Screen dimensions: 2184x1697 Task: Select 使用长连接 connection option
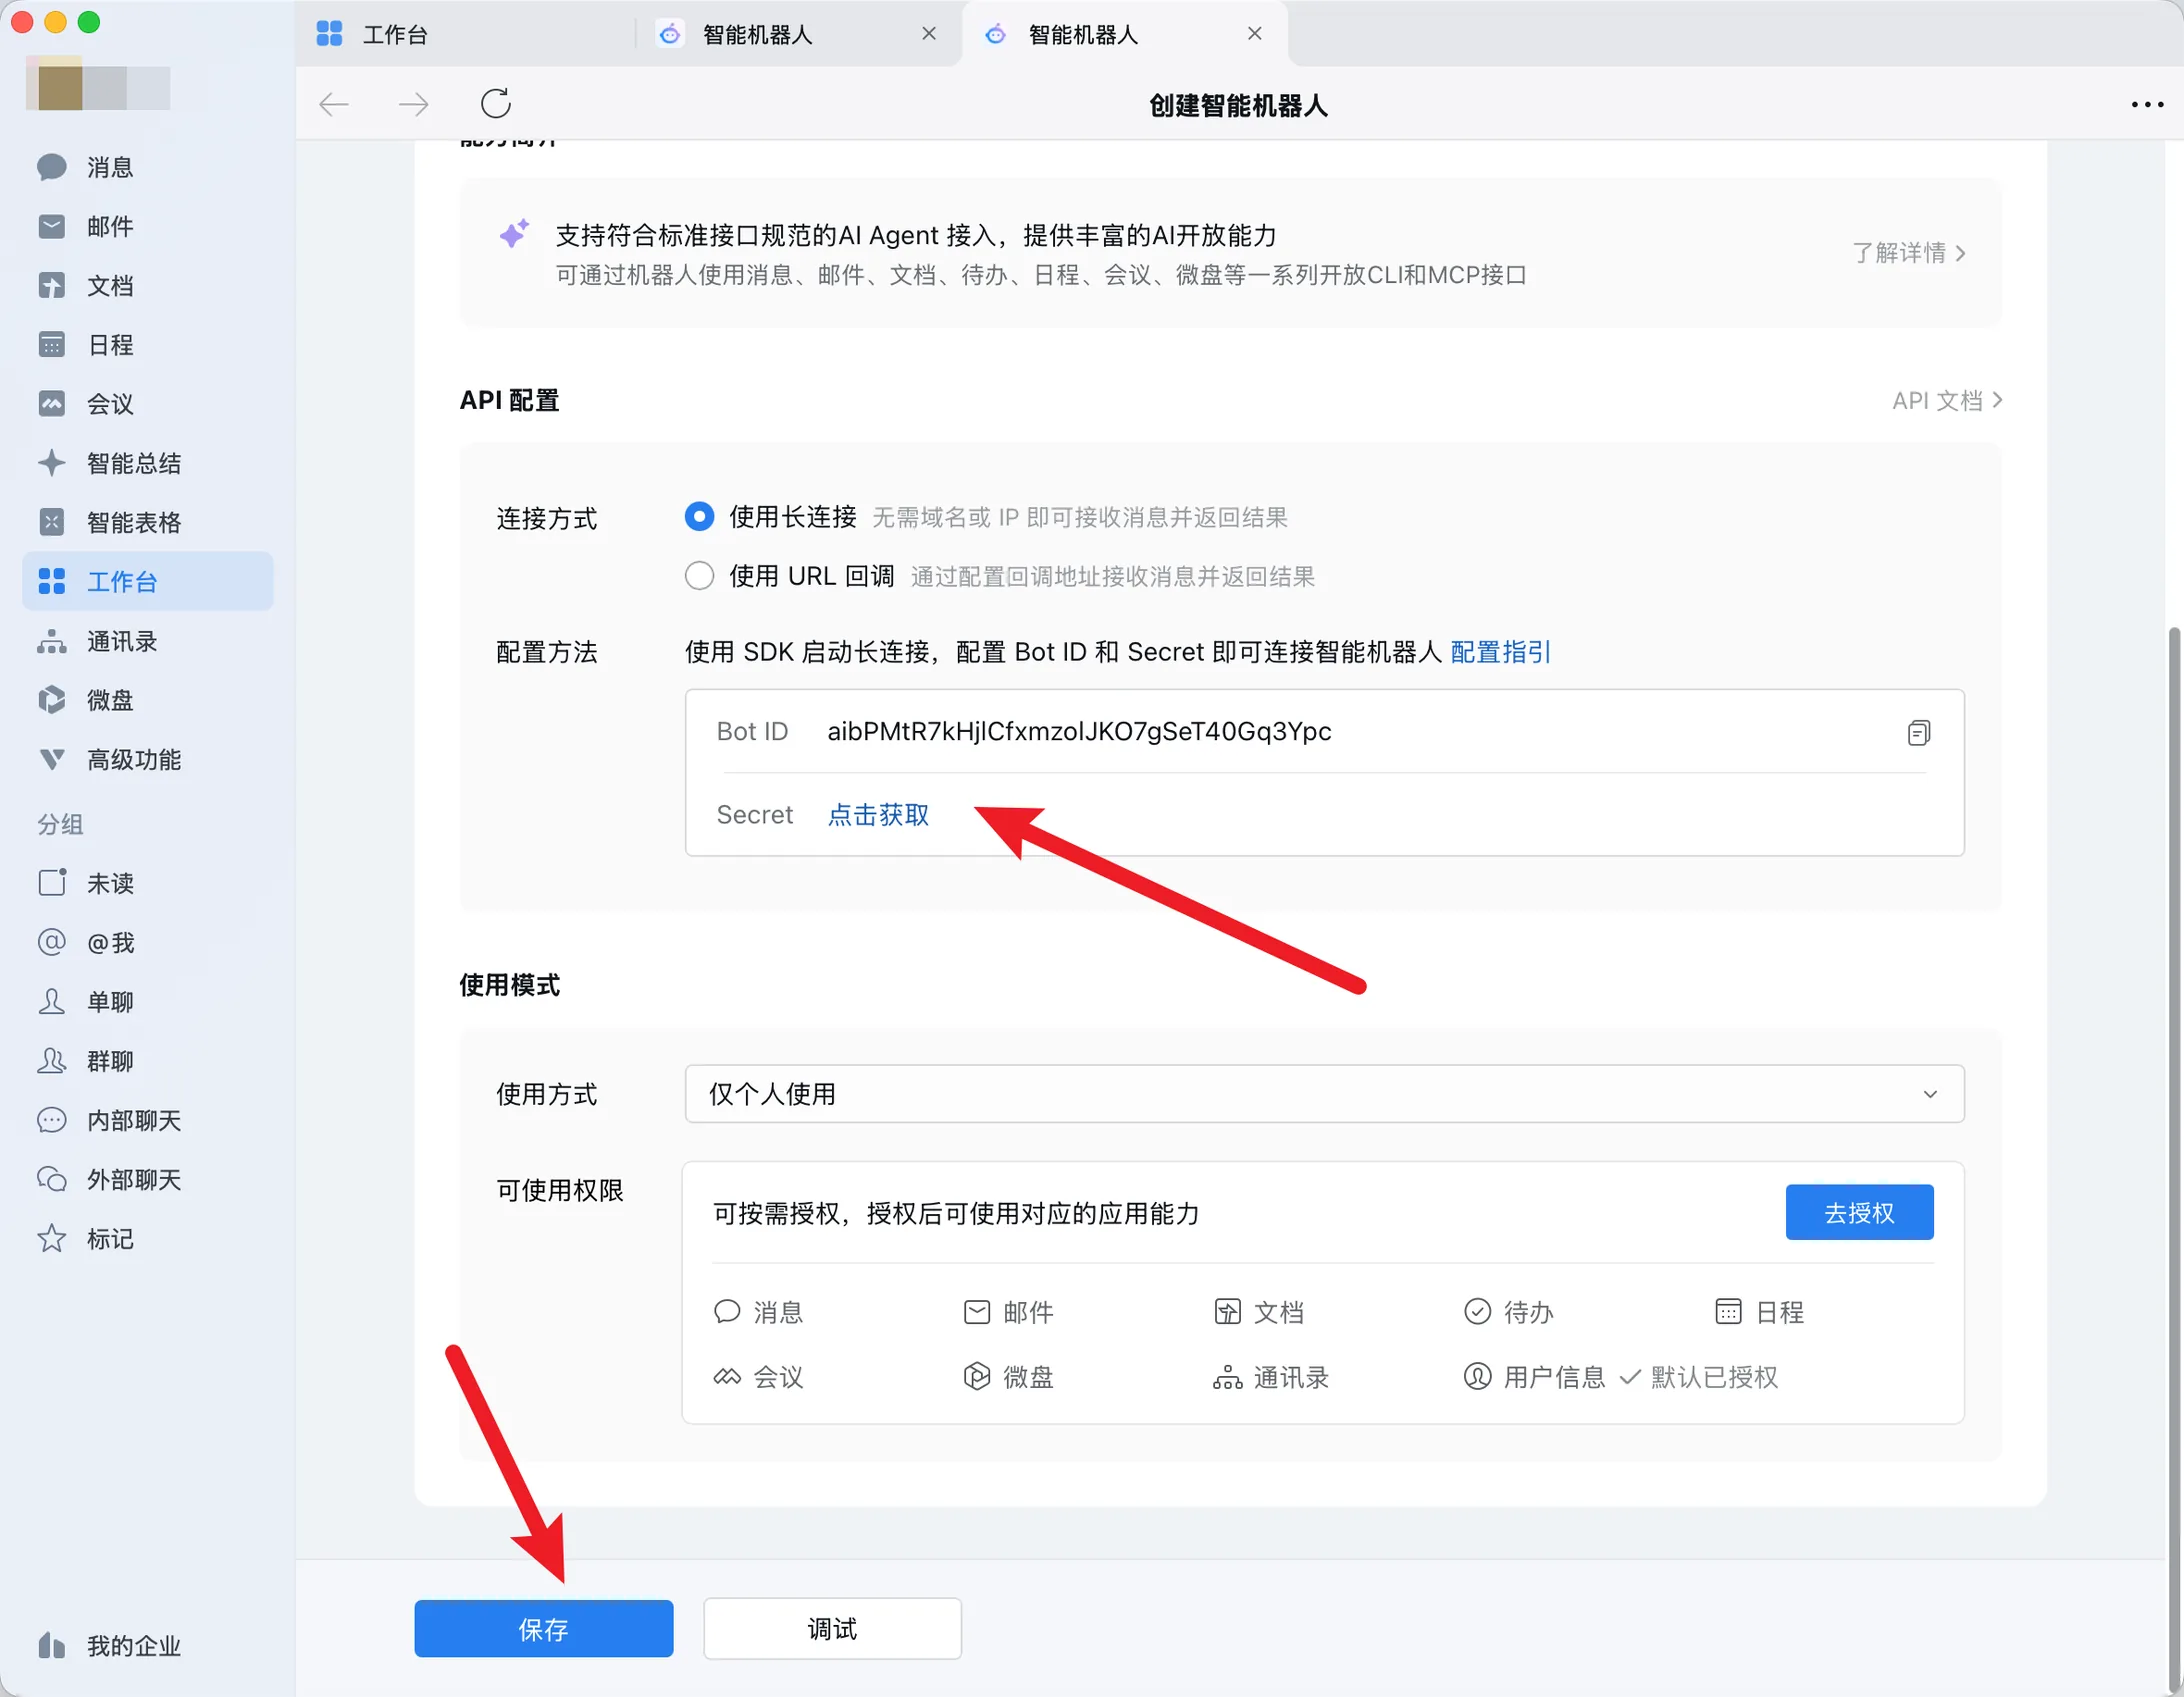point(699,517)
